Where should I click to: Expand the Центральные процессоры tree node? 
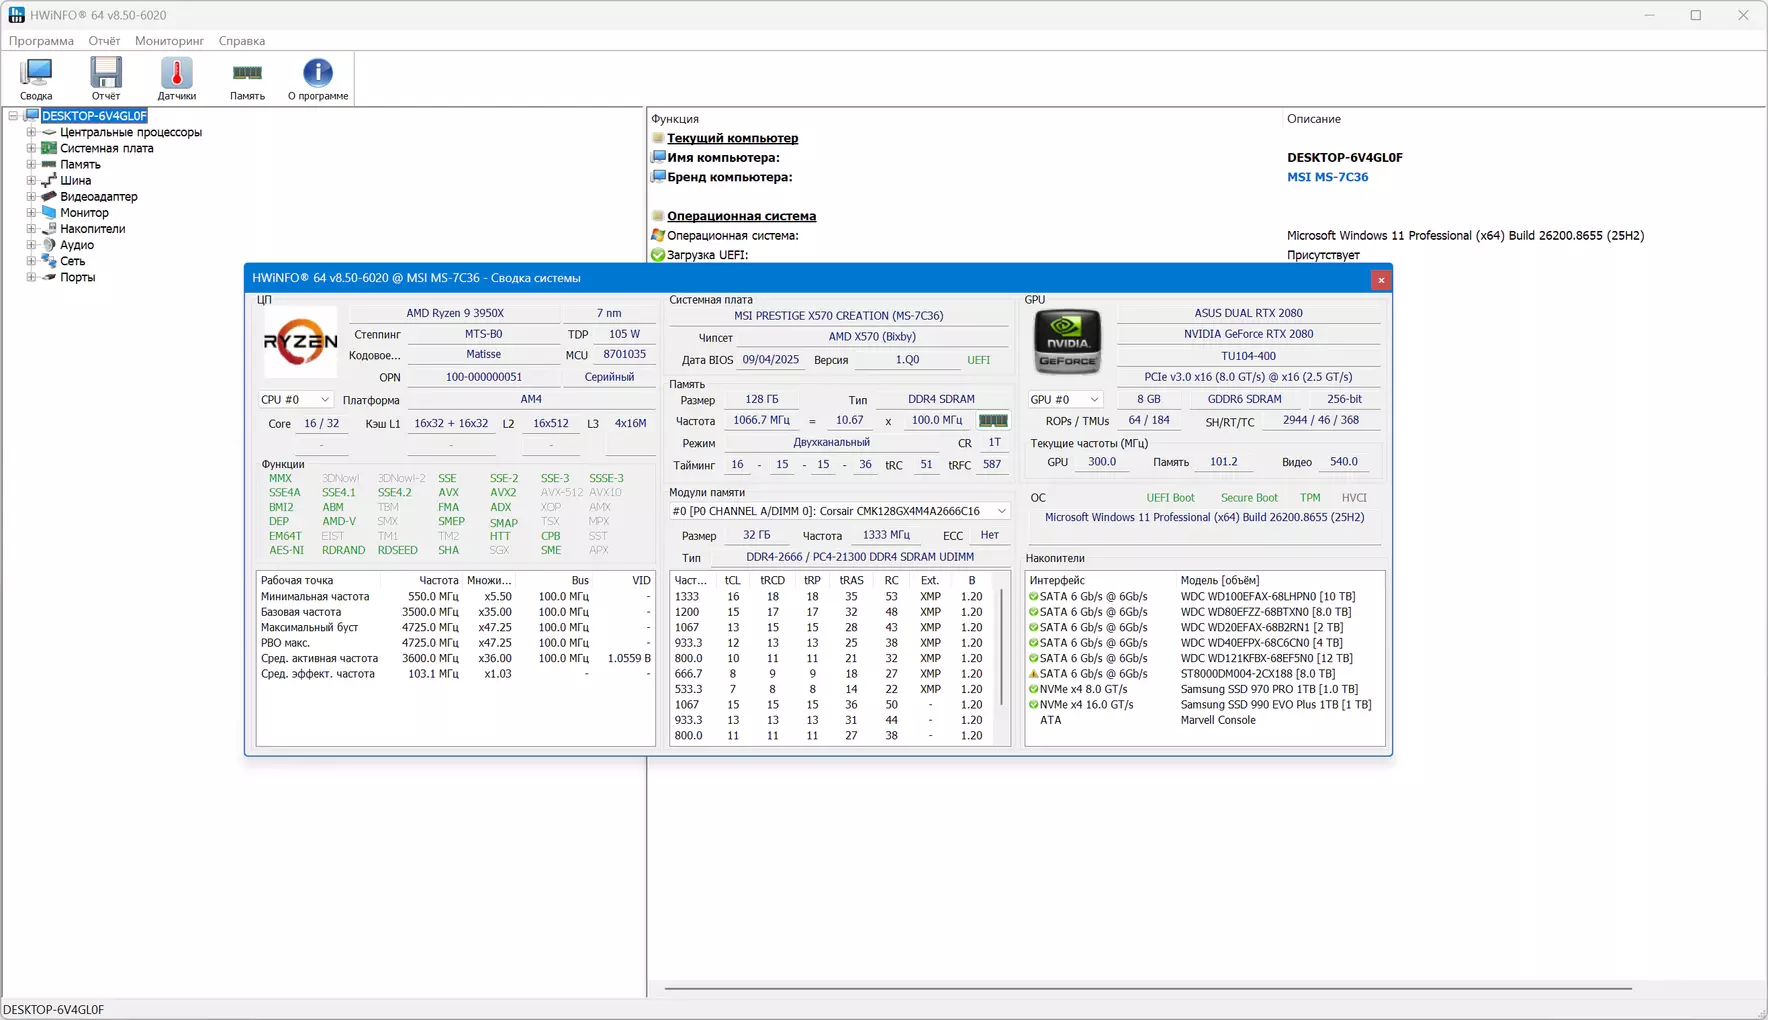pyautogui.click(x=31, y=132)
